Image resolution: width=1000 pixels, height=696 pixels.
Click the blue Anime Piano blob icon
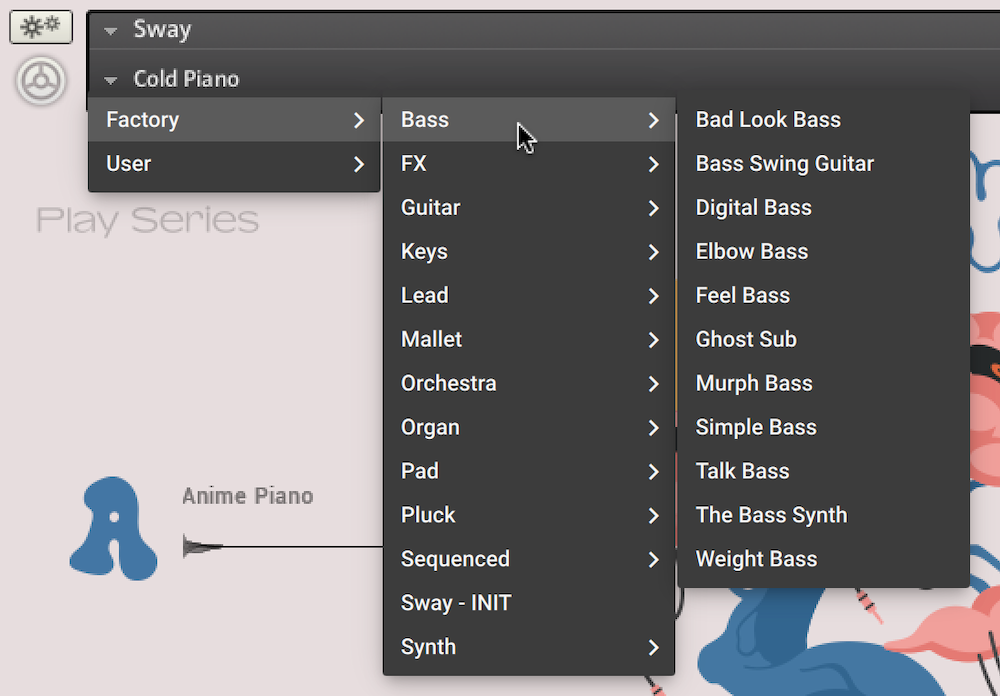point(112,528)
